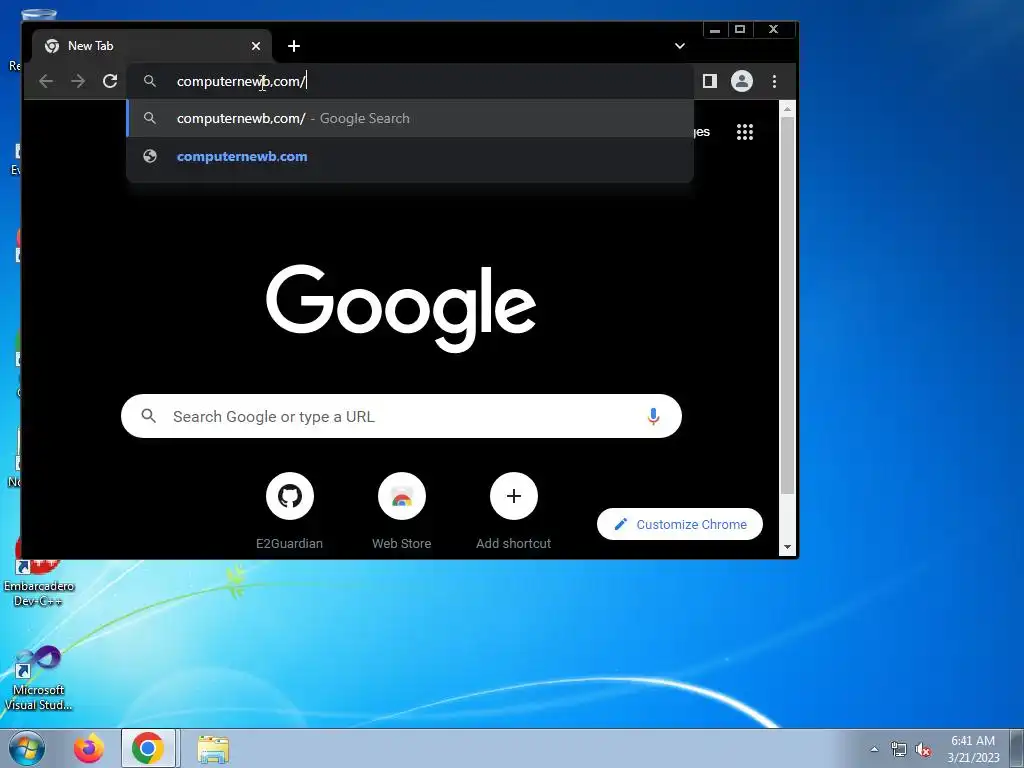Click the scrollbar up arrow
Viewport: 1024px width, 768px height.
(787, 109)
